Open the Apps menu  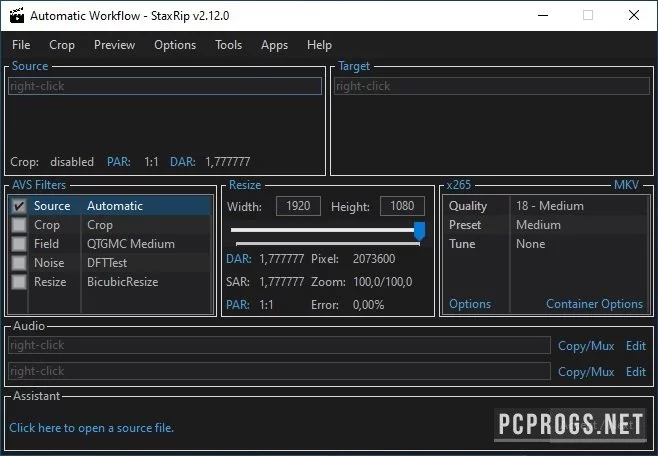(x=274, y=45)
